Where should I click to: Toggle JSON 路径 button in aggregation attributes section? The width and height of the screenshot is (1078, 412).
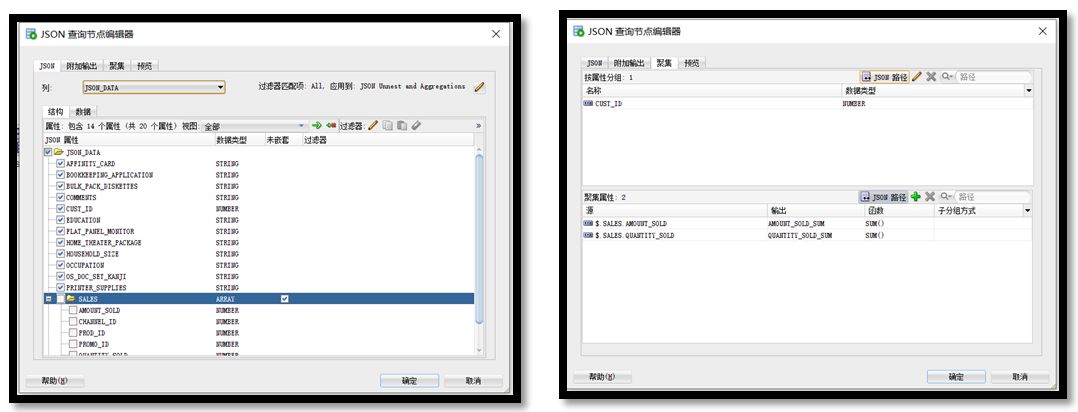[884, 197]
